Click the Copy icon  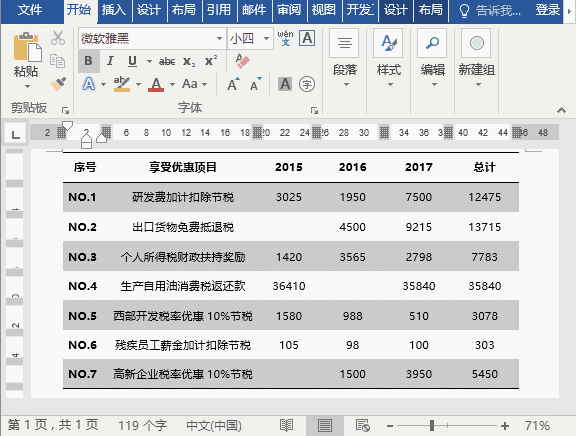[x=57, y=61]
